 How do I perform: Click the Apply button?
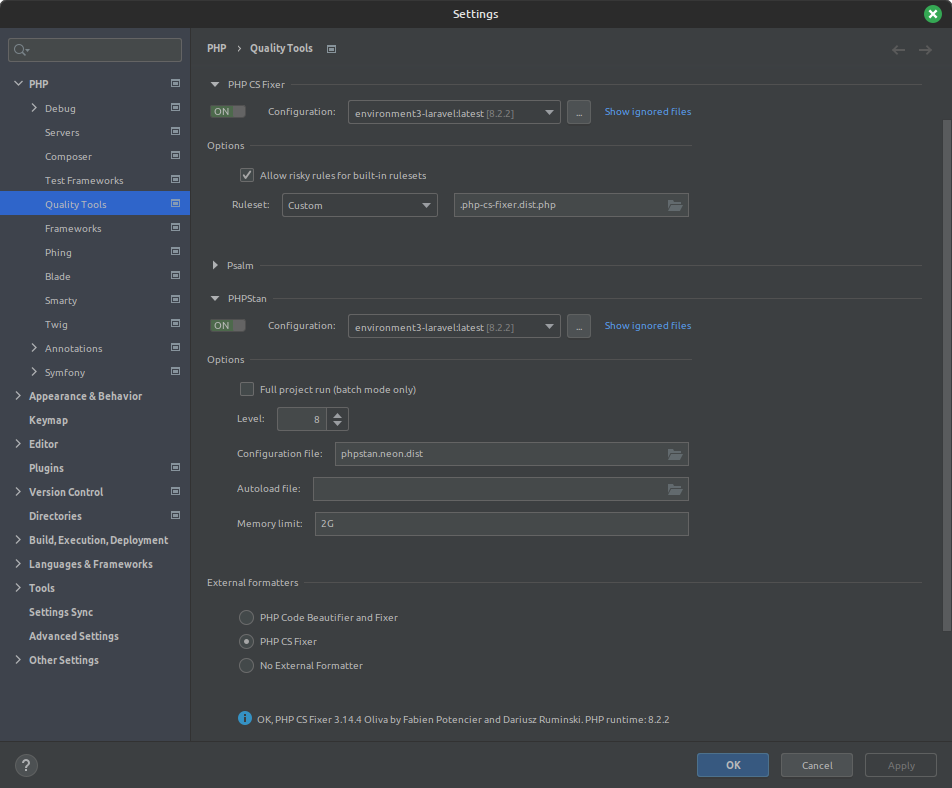(901, 765)
